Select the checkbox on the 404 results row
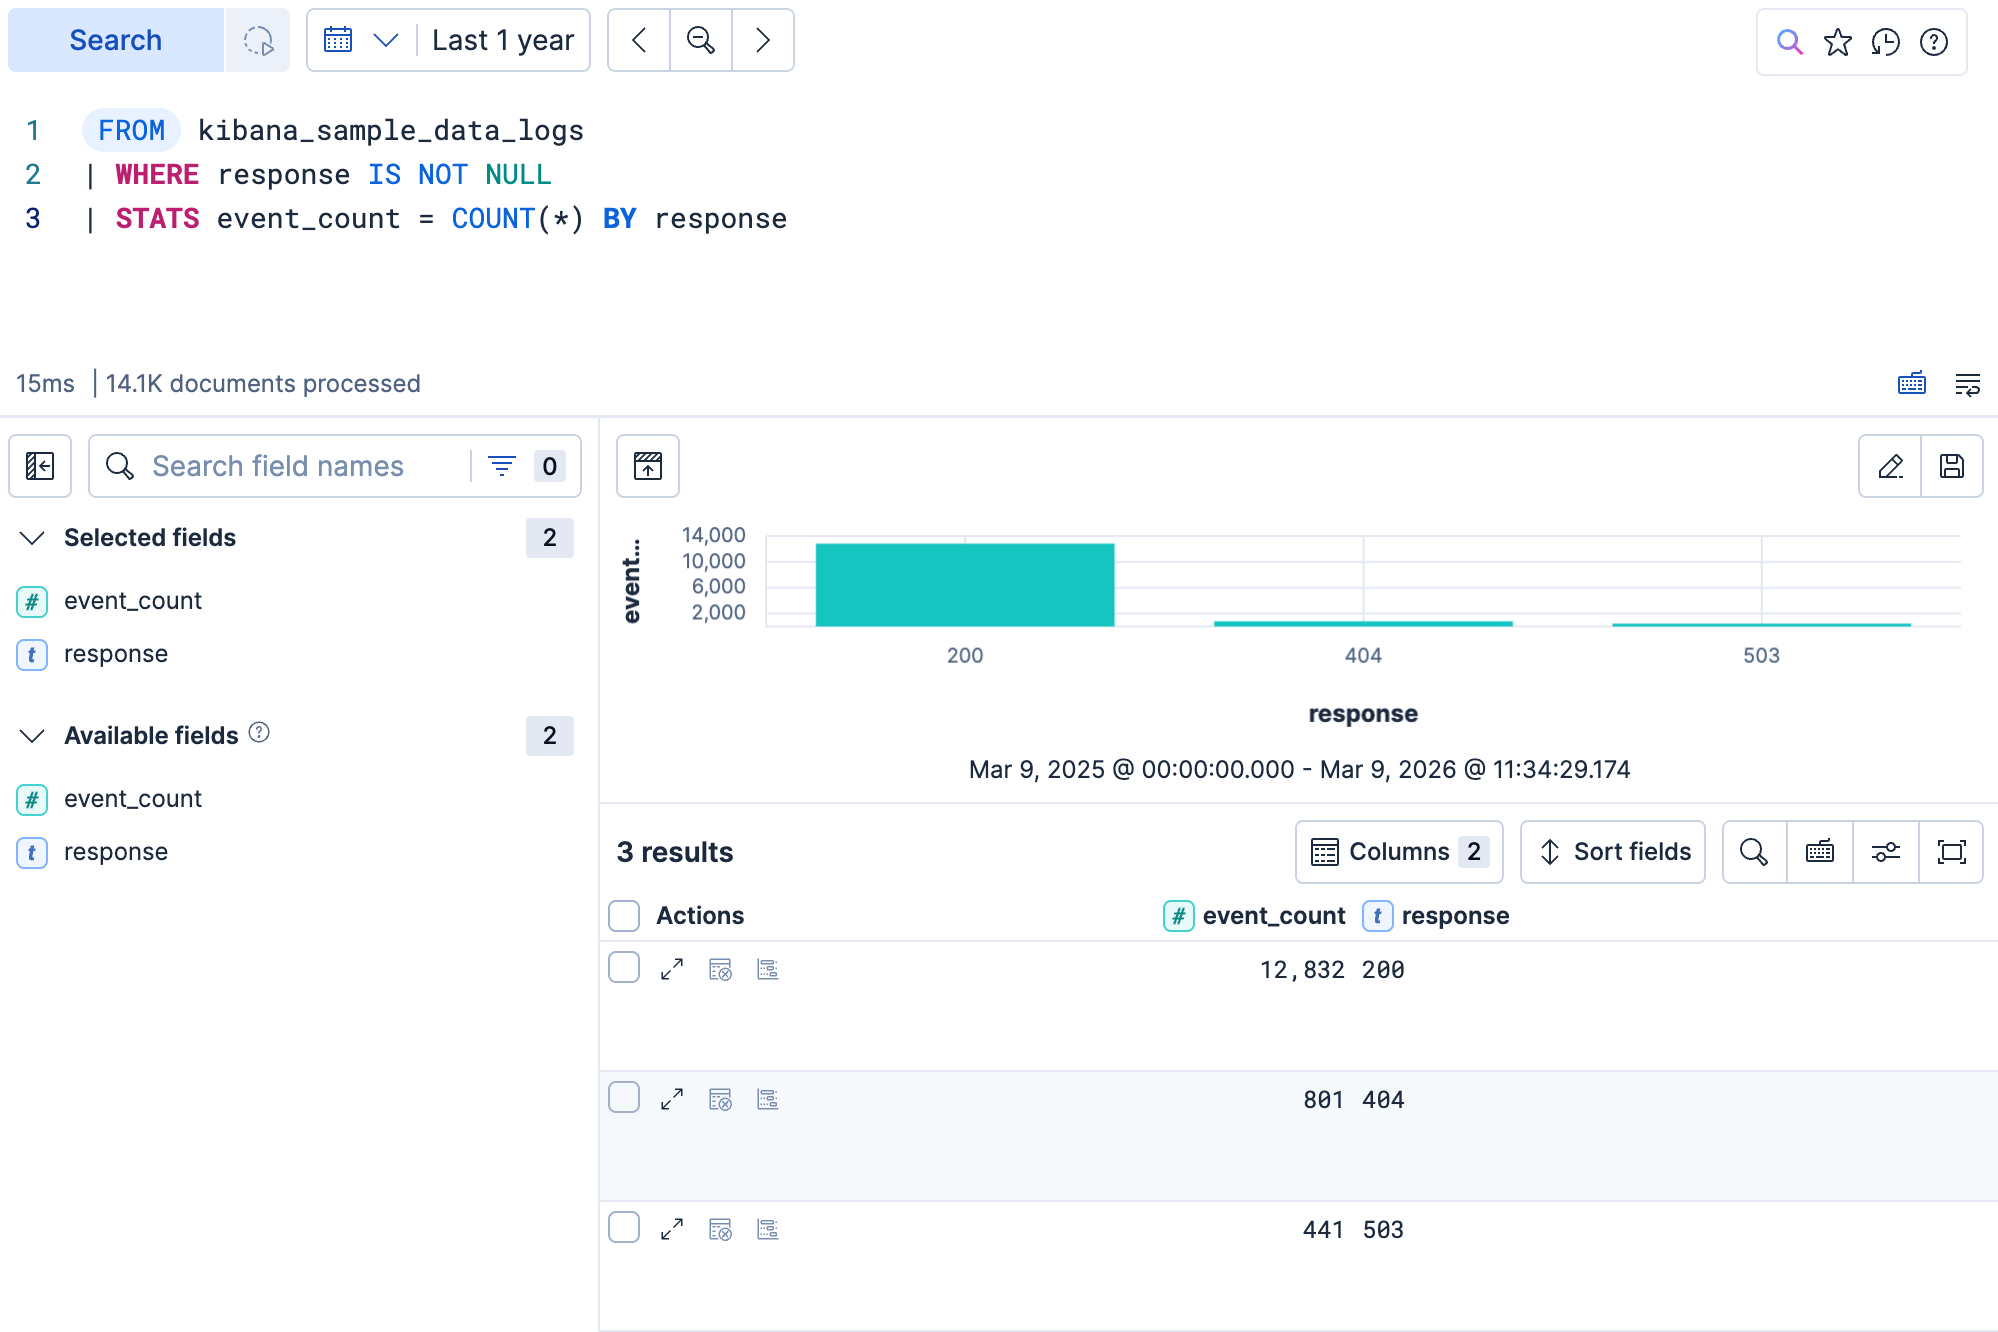Screen dimensions: 1998x1332 tap(623, 1097)
